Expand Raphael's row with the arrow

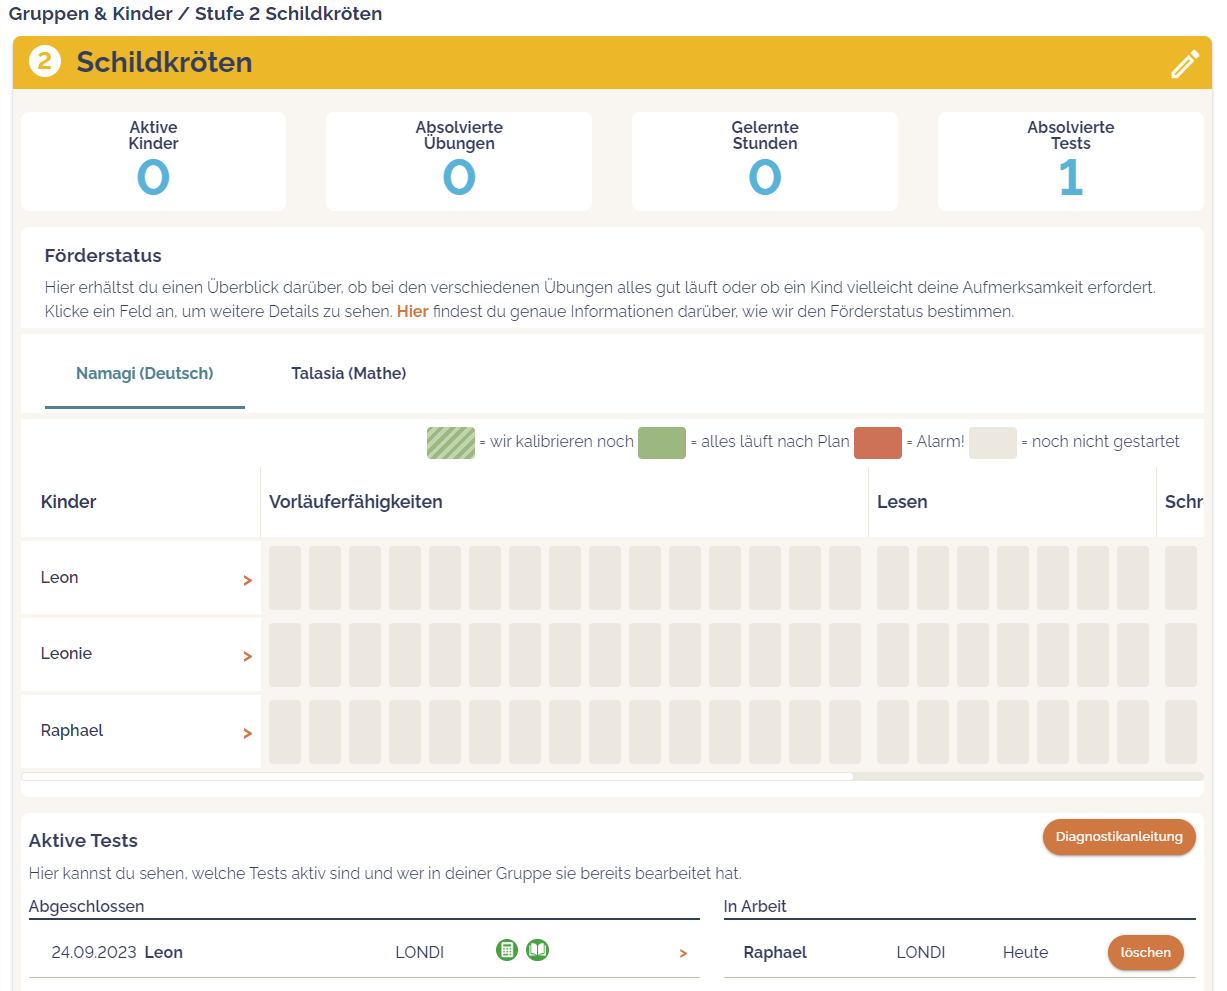pos(247,733)
